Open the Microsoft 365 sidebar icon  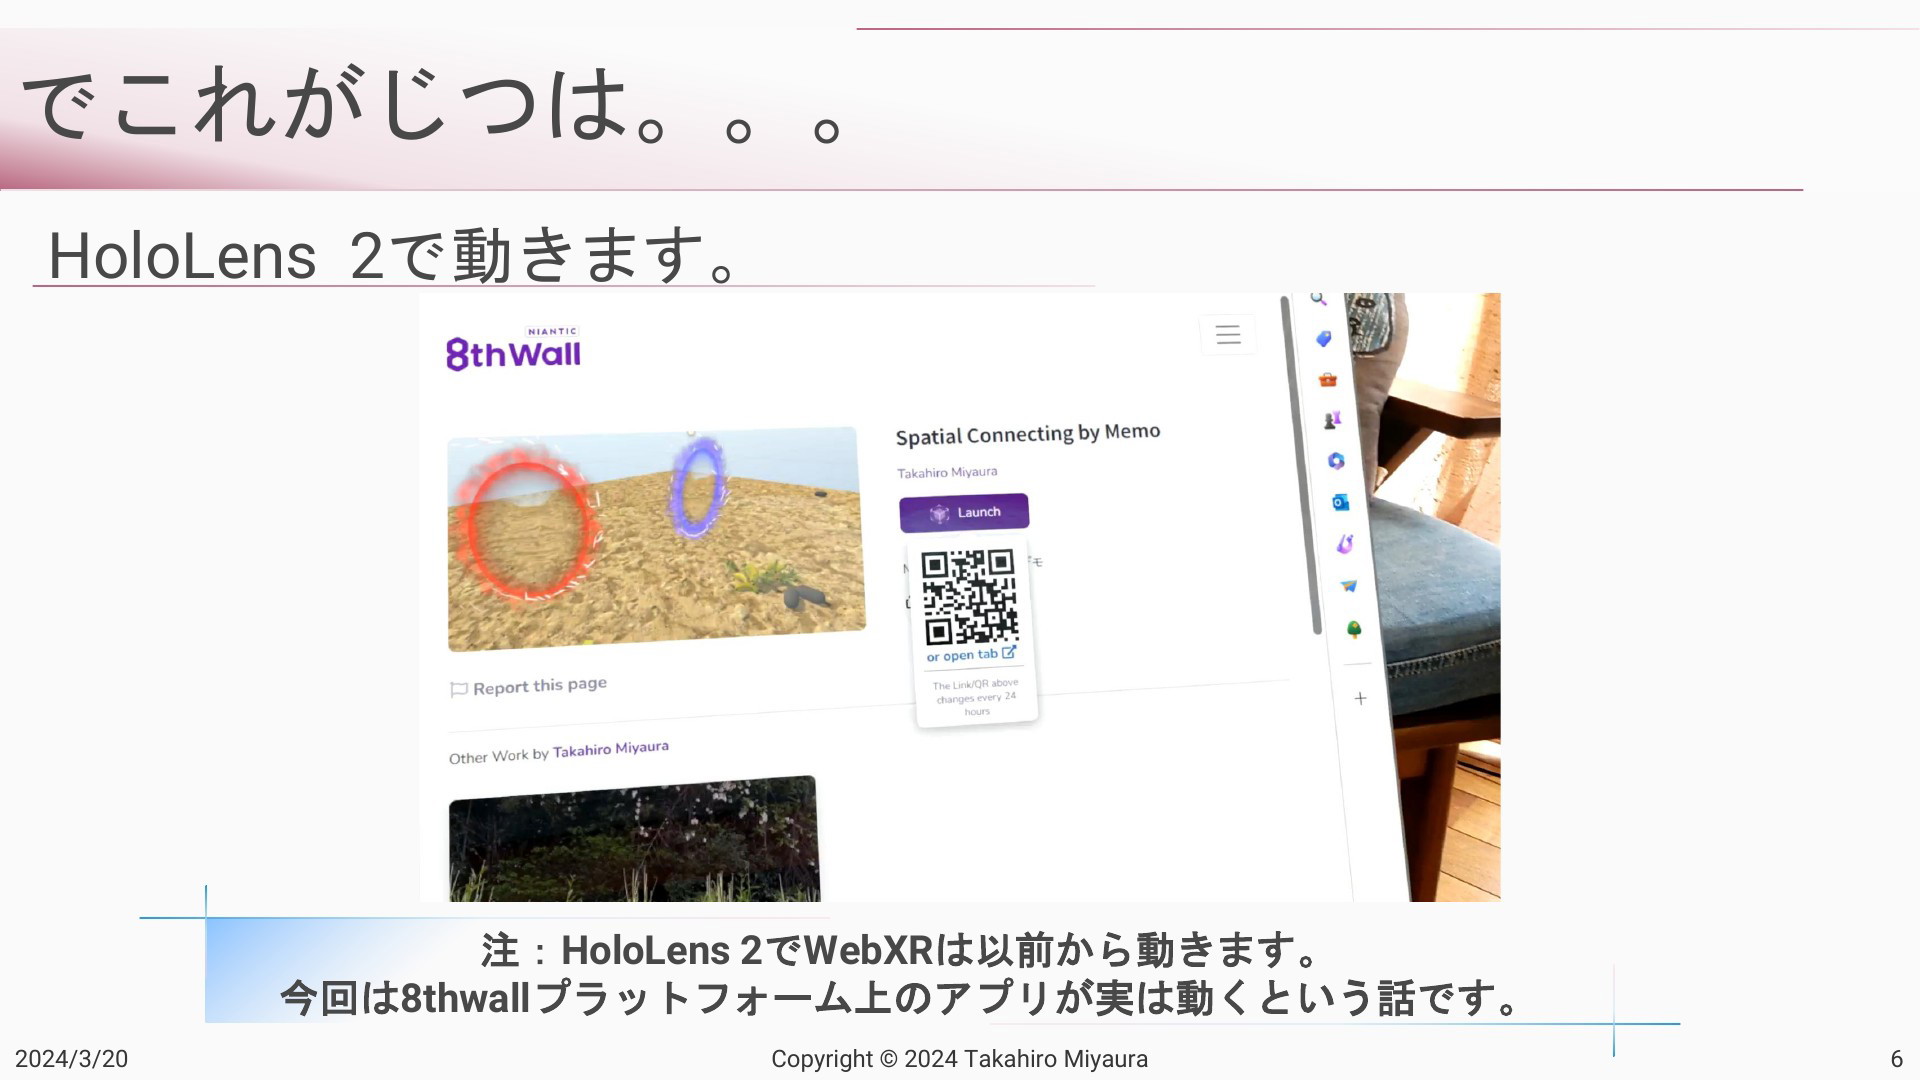(1336, 461)
